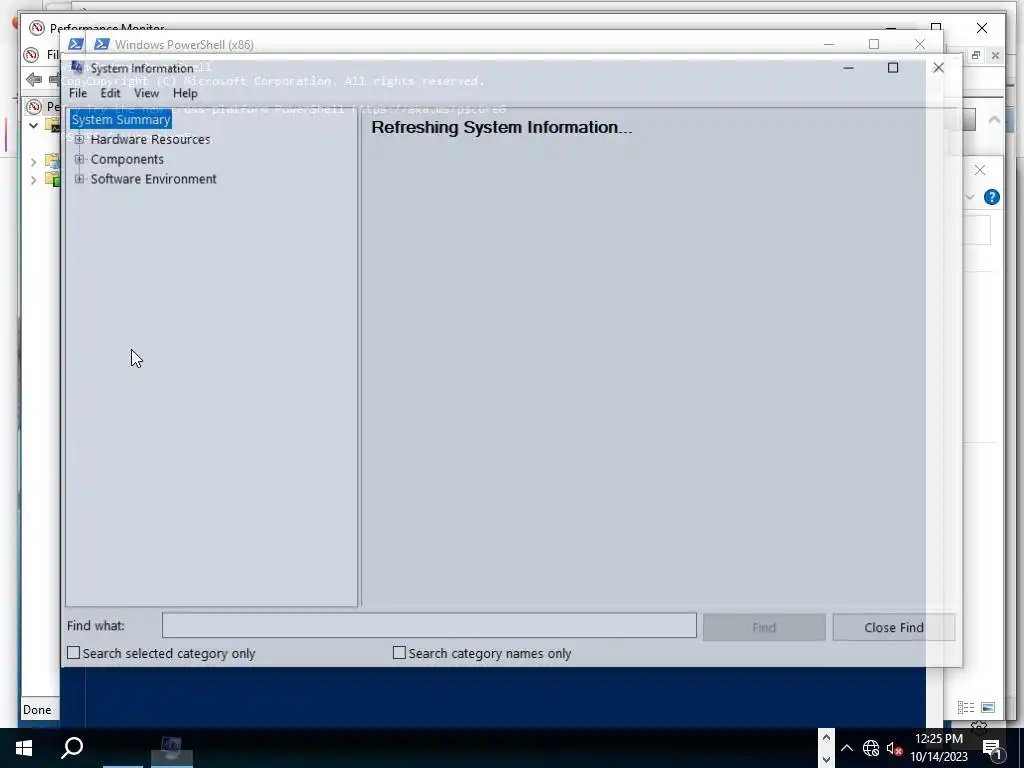Select the Components tree item
Viewport: 1024px width, 768px height.
[127, 159]
